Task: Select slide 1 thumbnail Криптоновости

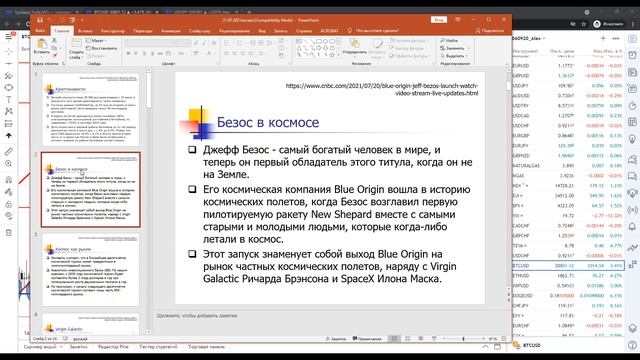Action: point(91,109)
